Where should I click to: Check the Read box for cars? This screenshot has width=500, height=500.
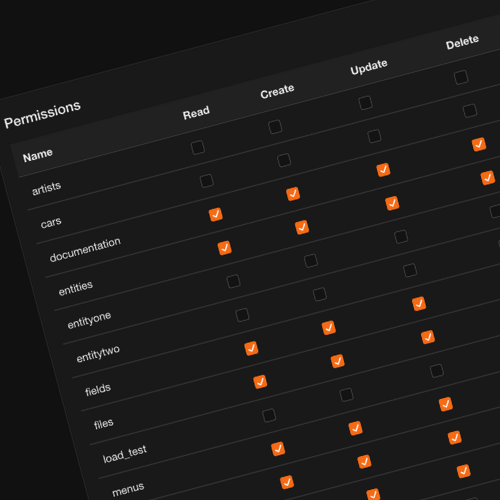[207, 181]
